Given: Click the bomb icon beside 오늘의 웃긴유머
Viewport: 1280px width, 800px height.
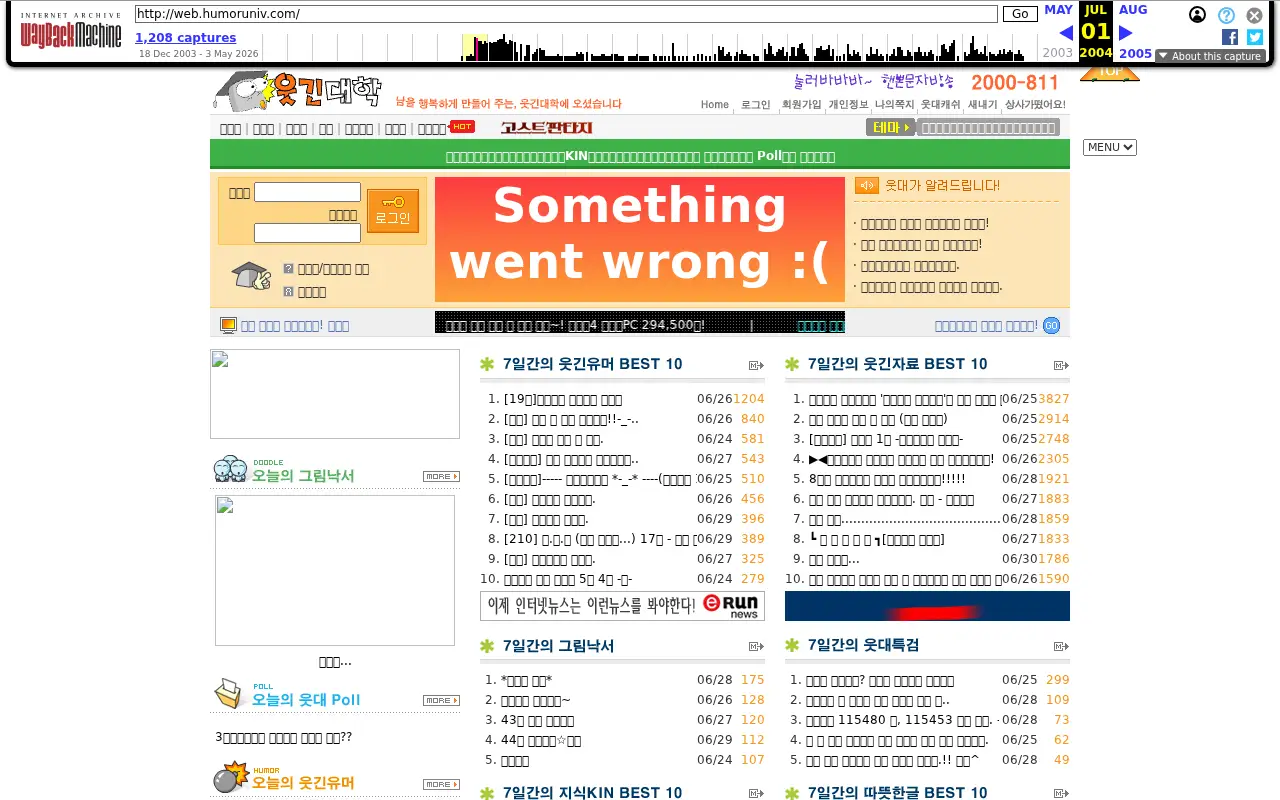Looking at the screenshot, I should coord(231,778).
